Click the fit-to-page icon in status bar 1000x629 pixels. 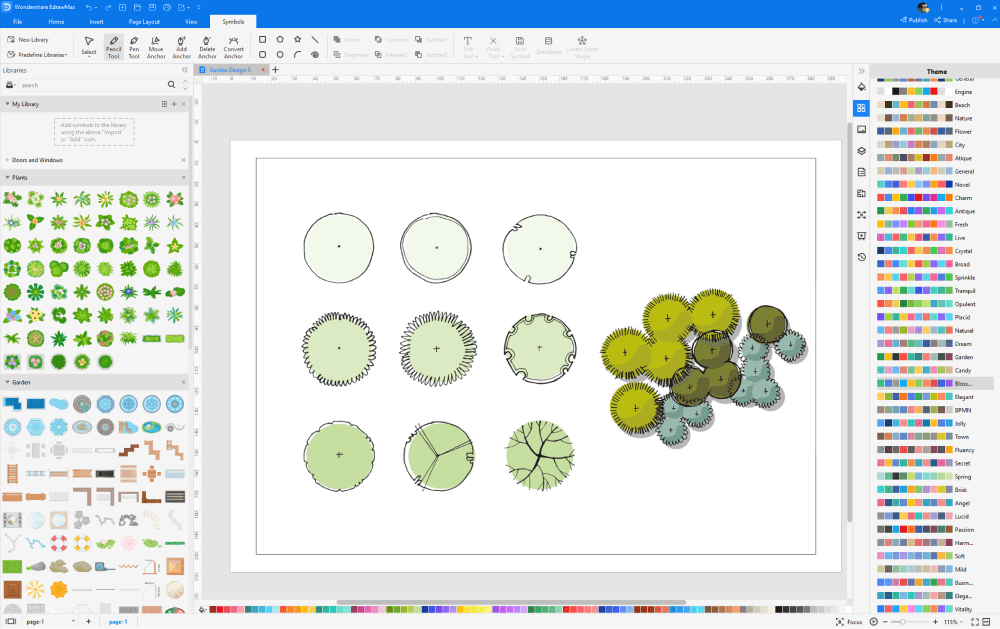tap(974, 622)
